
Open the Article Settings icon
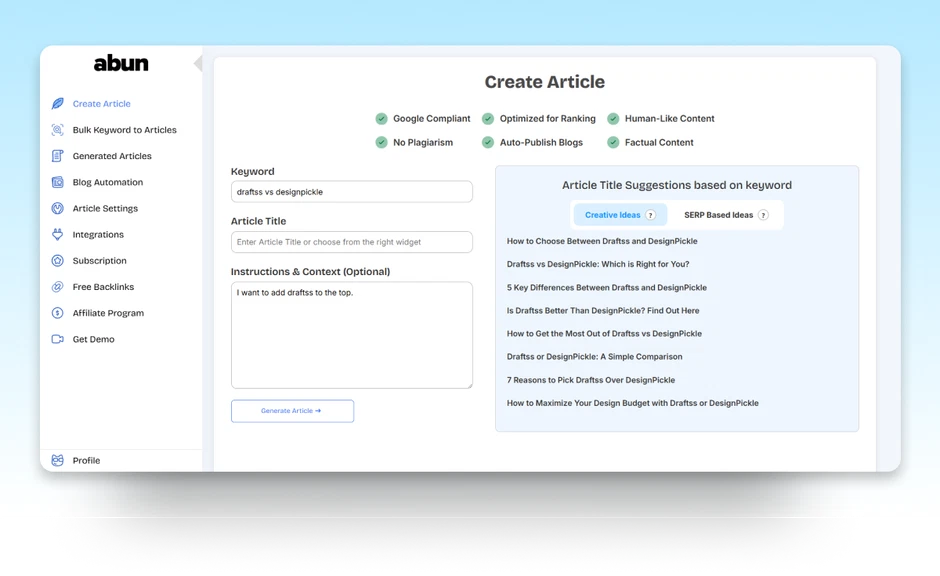point(58,208)
